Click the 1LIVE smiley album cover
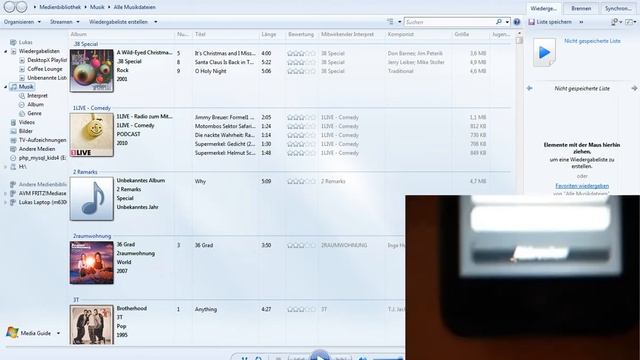Viewport: 640px width, 360px height. coord(91,135)
